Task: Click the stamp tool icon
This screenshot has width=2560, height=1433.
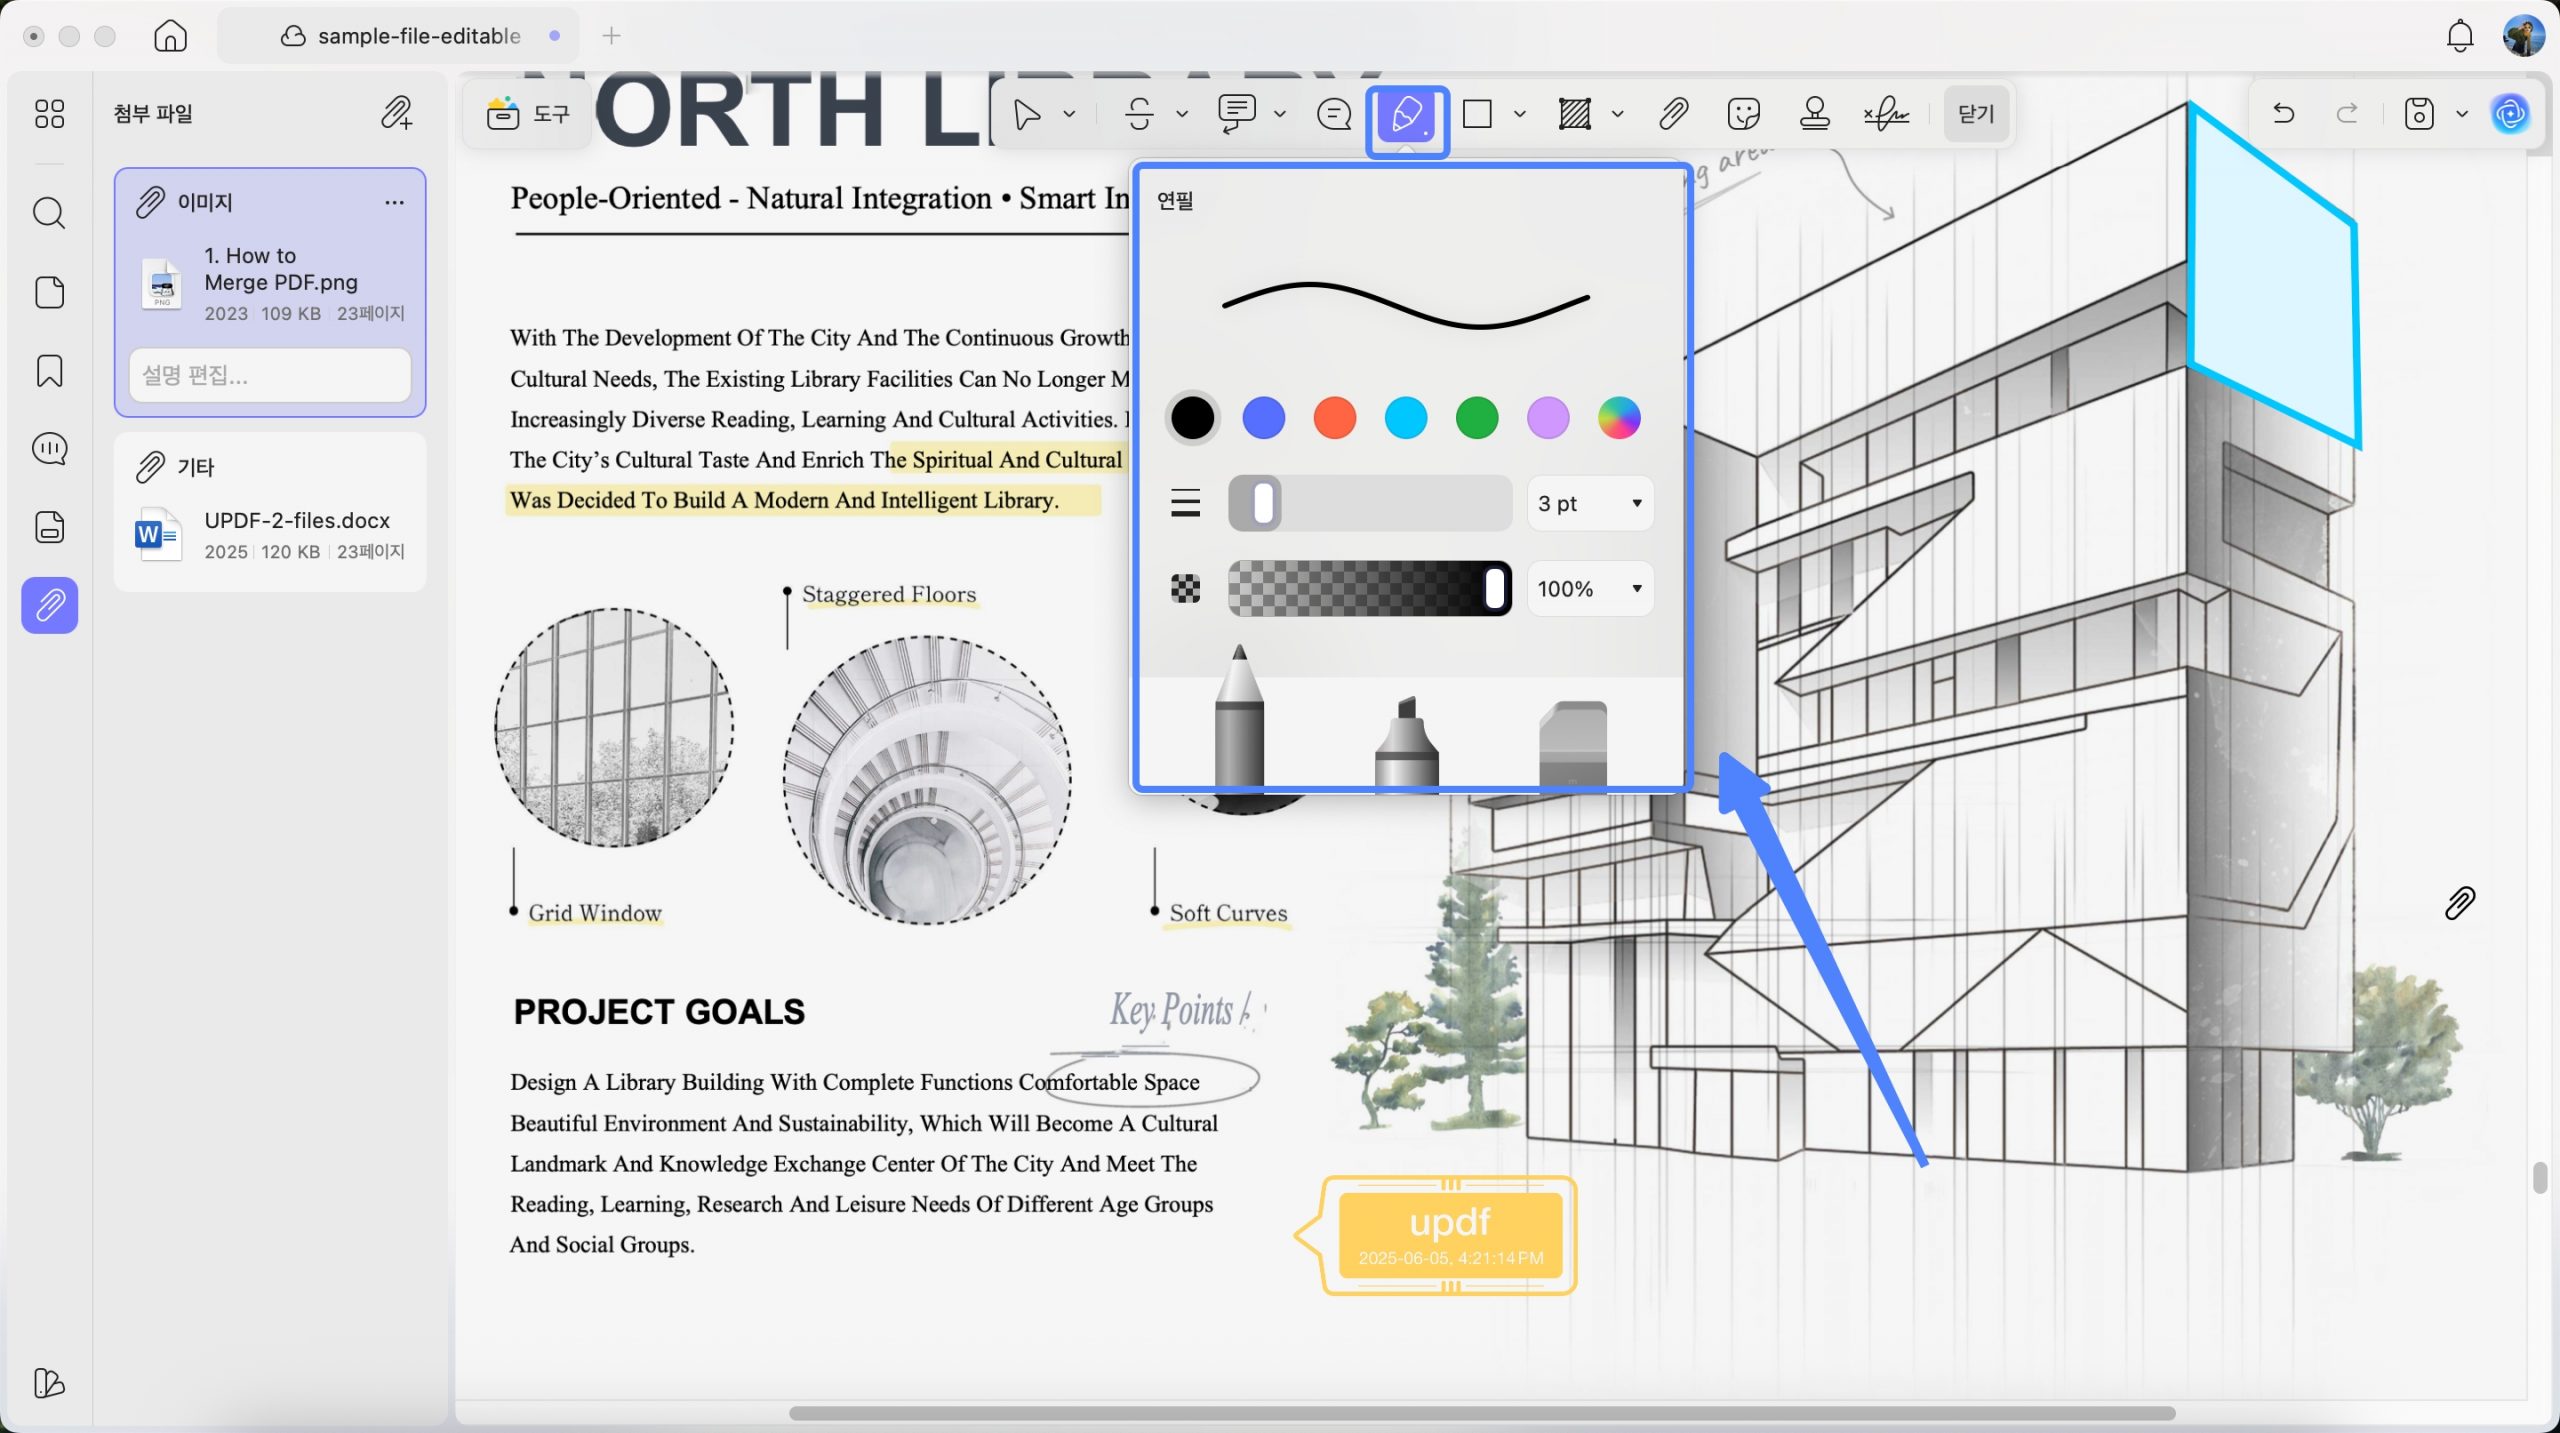Action: [1814, 114]
